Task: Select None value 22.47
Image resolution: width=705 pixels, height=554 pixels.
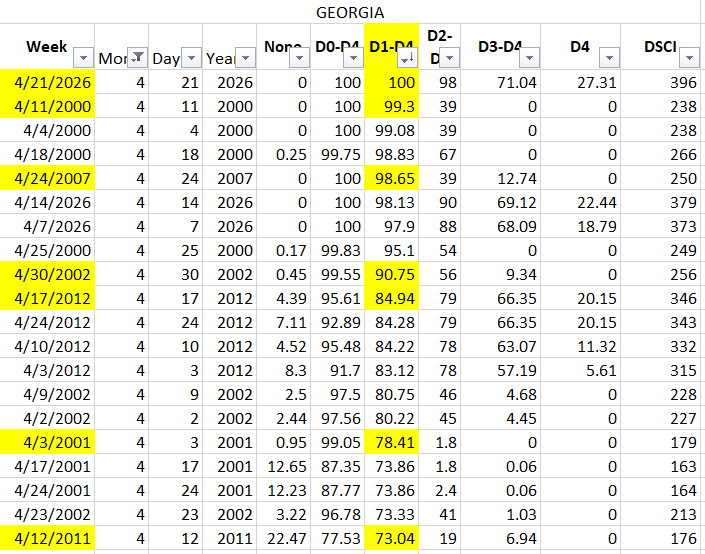Action: point(284,538)
